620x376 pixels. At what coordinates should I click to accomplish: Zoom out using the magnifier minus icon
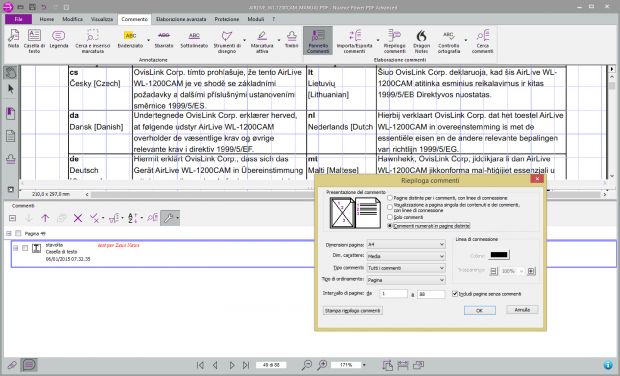pos(307,365)
